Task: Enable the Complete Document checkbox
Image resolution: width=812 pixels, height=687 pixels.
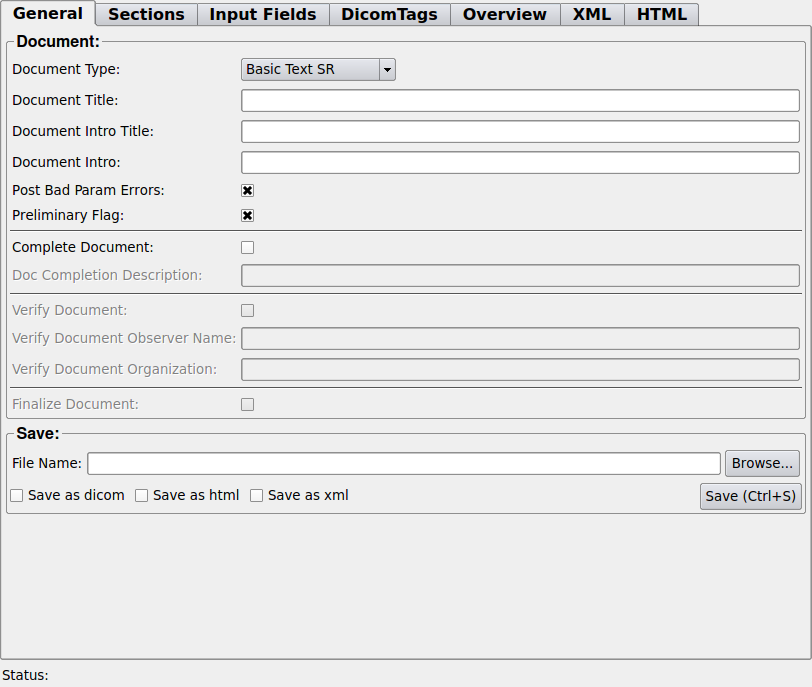Action: tap(247, 247)
